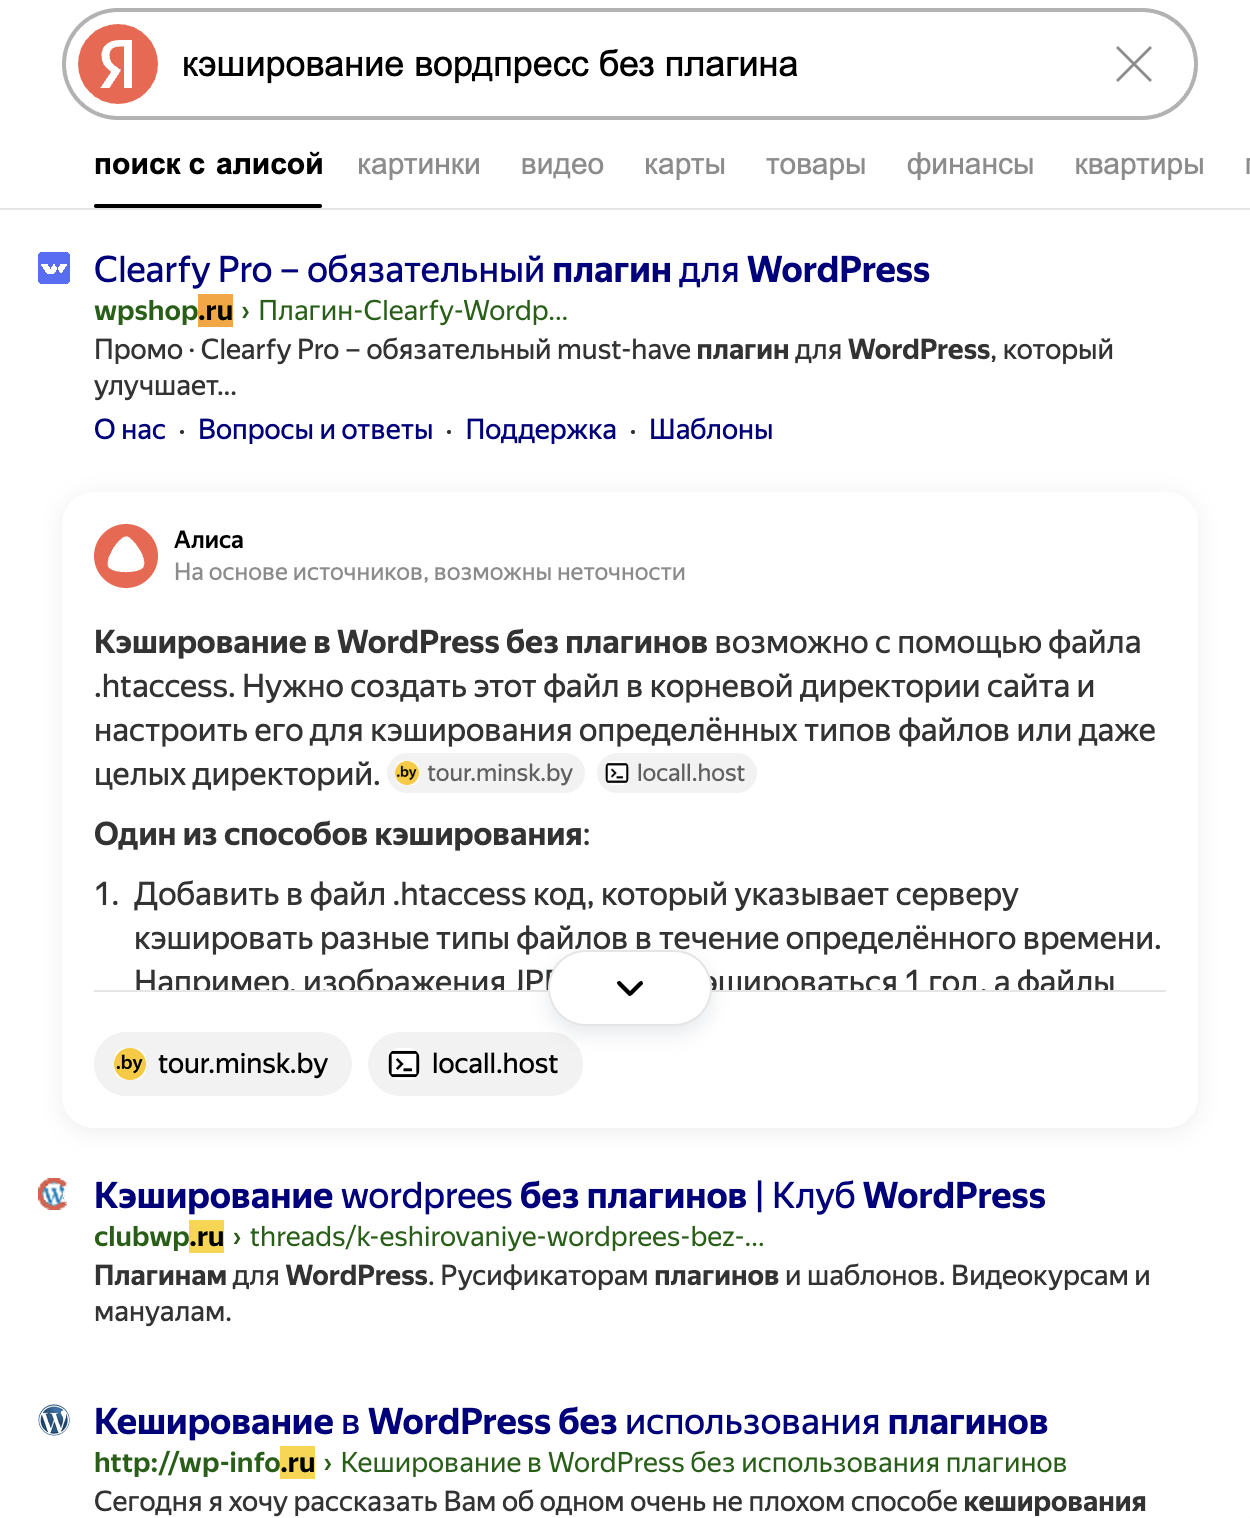Expand the Алиса answer with chevron
The image size is (1250, 1518).
pos(630,988)
